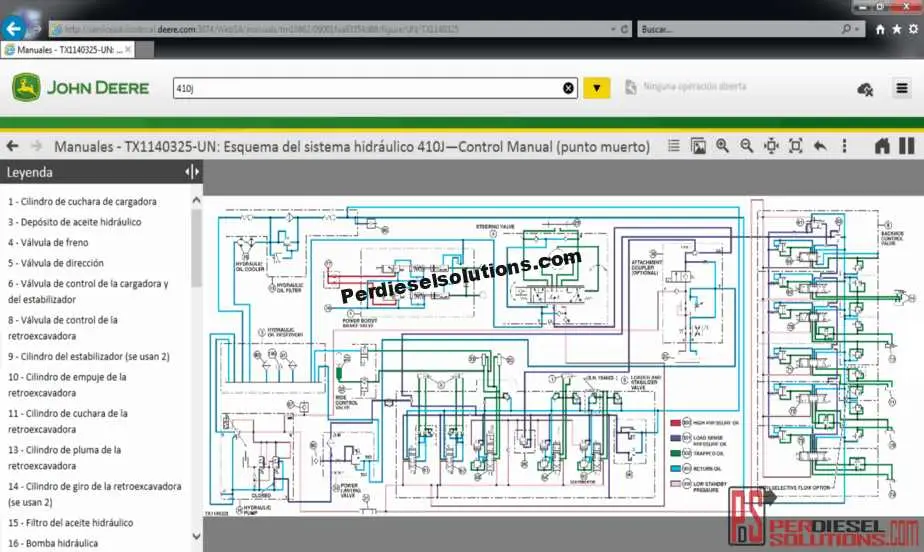Select '5 - Válvula de dirección'
This screenshot has height=552, width=924.
click(x=56, y=263)
